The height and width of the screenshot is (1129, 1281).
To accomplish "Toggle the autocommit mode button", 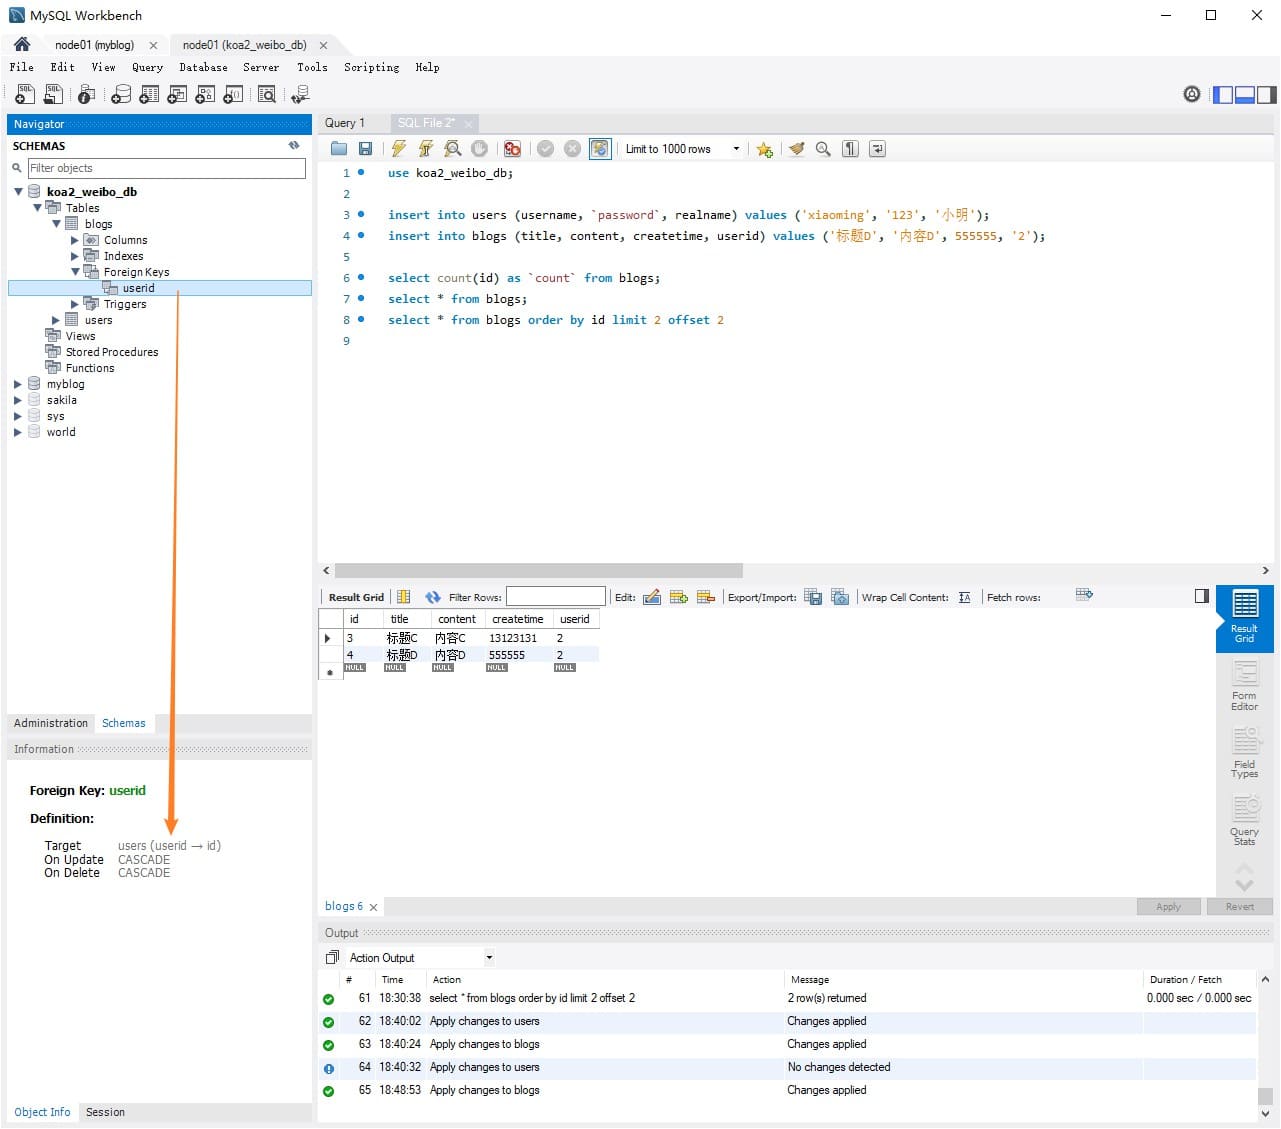I will tap(600, 149).
